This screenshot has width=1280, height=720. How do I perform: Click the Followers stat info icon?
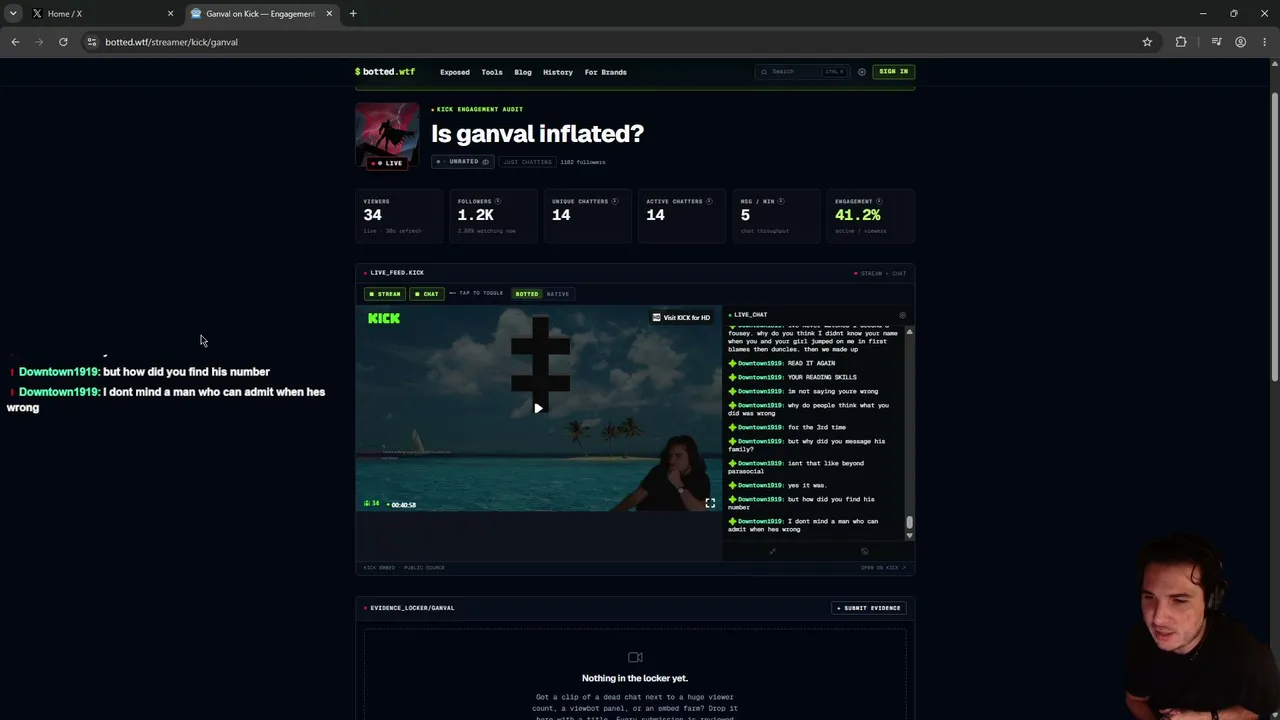click(498, 201)
